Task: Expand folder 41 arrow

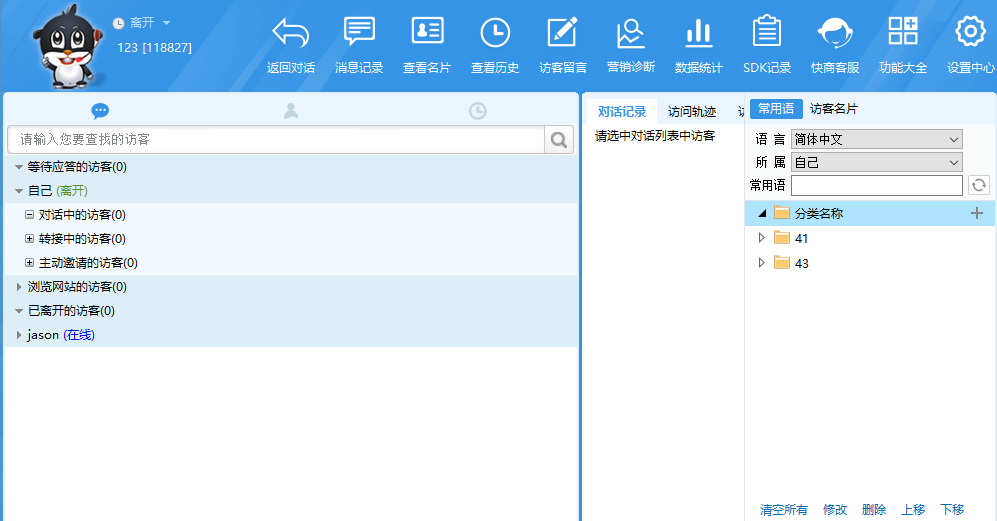Action: point(761,238)
